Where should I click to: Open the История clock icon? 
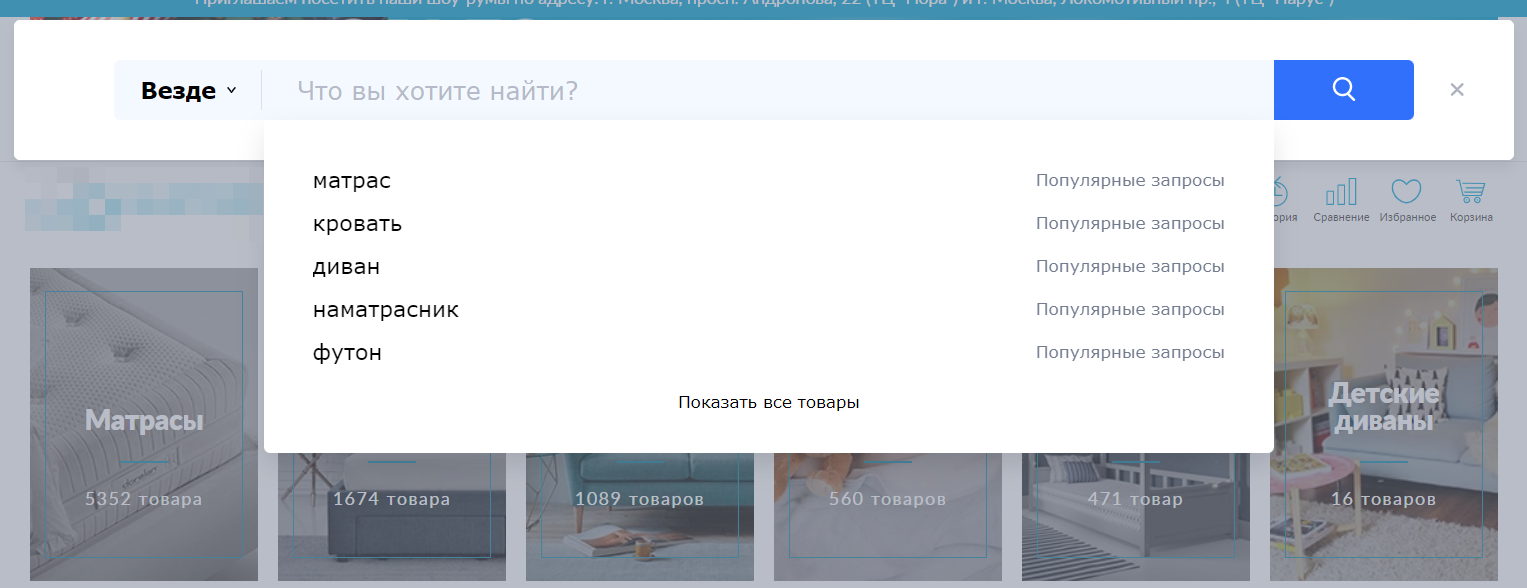point(1281,200)
